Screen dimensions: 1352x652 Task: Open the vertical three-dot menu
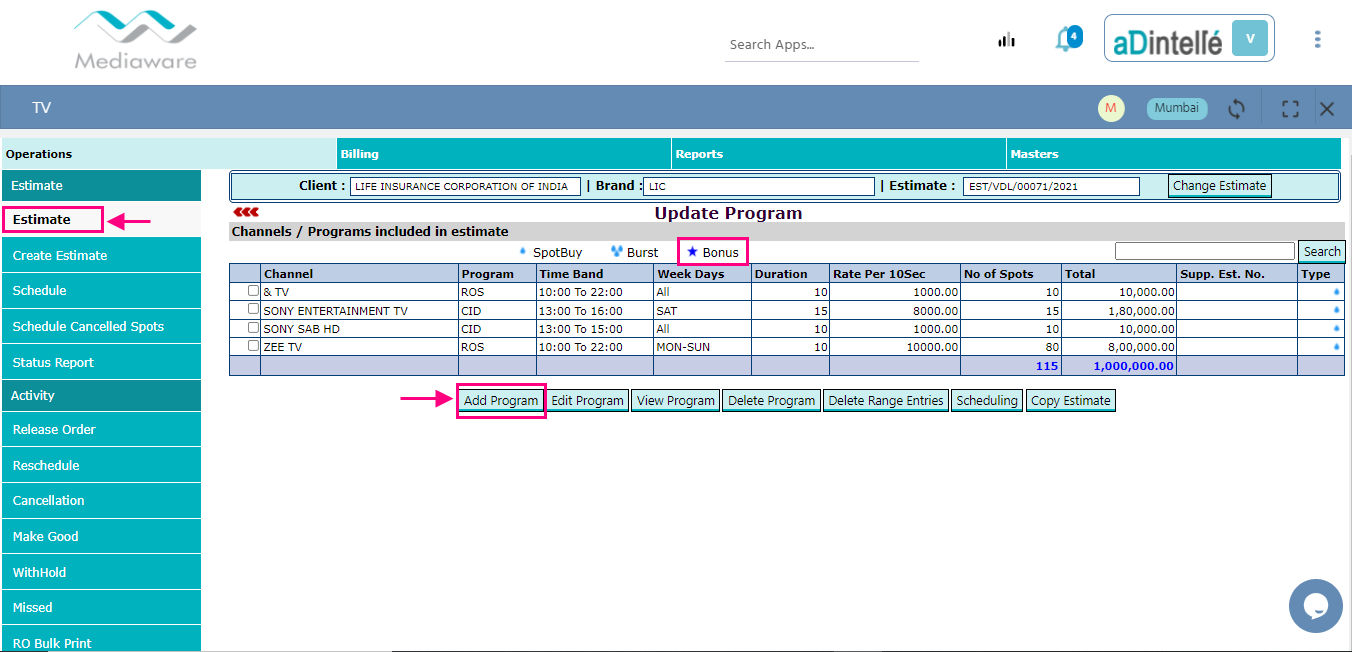pyautogui.click(x=1317, y=39)
